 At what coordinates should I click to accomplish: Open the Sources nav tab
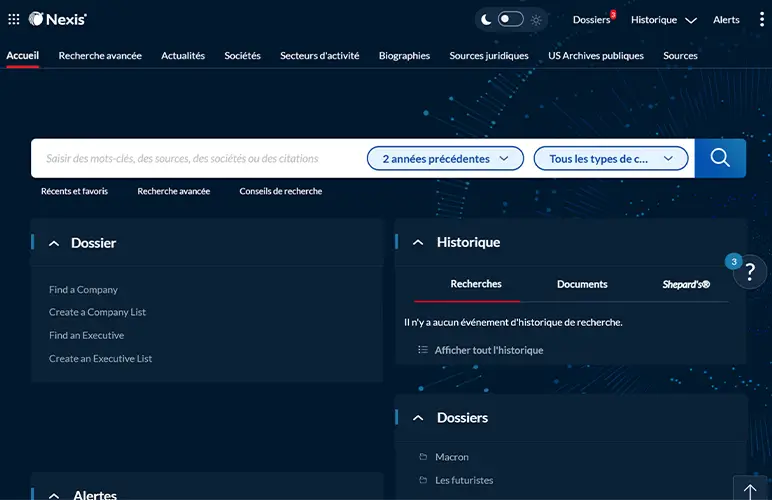pos(680,56)
